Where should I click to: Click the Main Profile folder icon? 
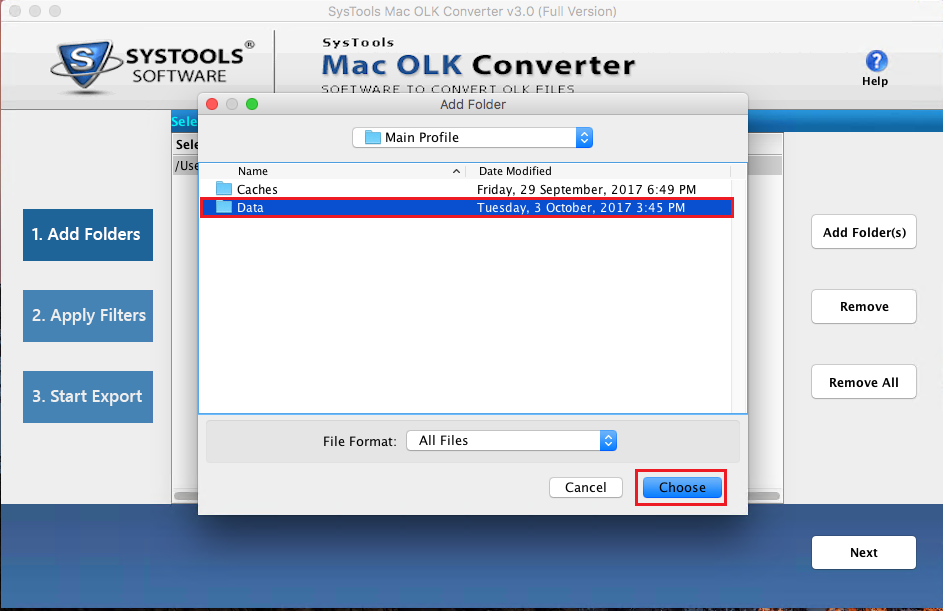[x=373, y=138]
